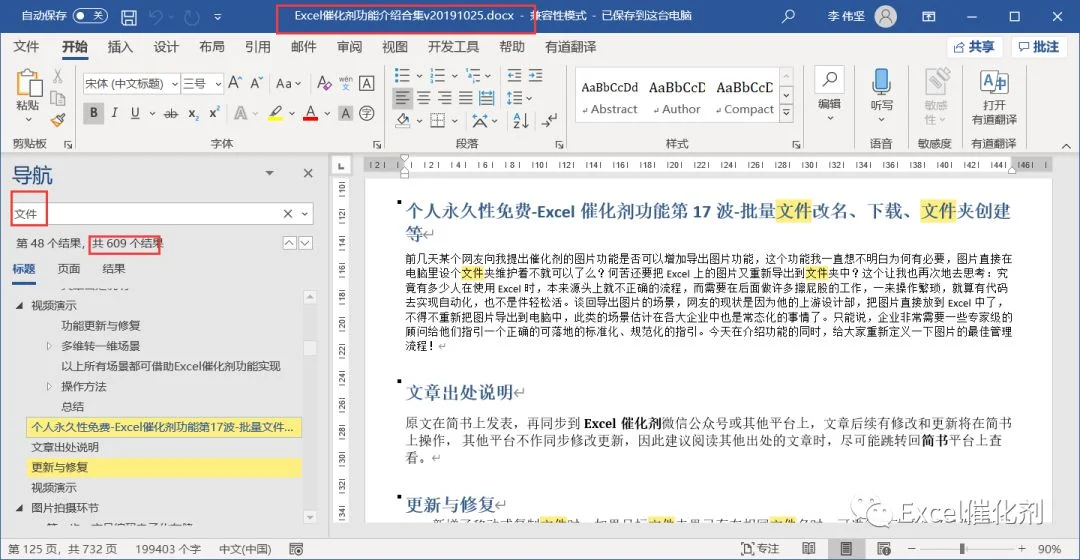This screenshot has height=560, width=1080.
Task: Expand the 操作方法 heading in navigation
Action: coord(49,386)
